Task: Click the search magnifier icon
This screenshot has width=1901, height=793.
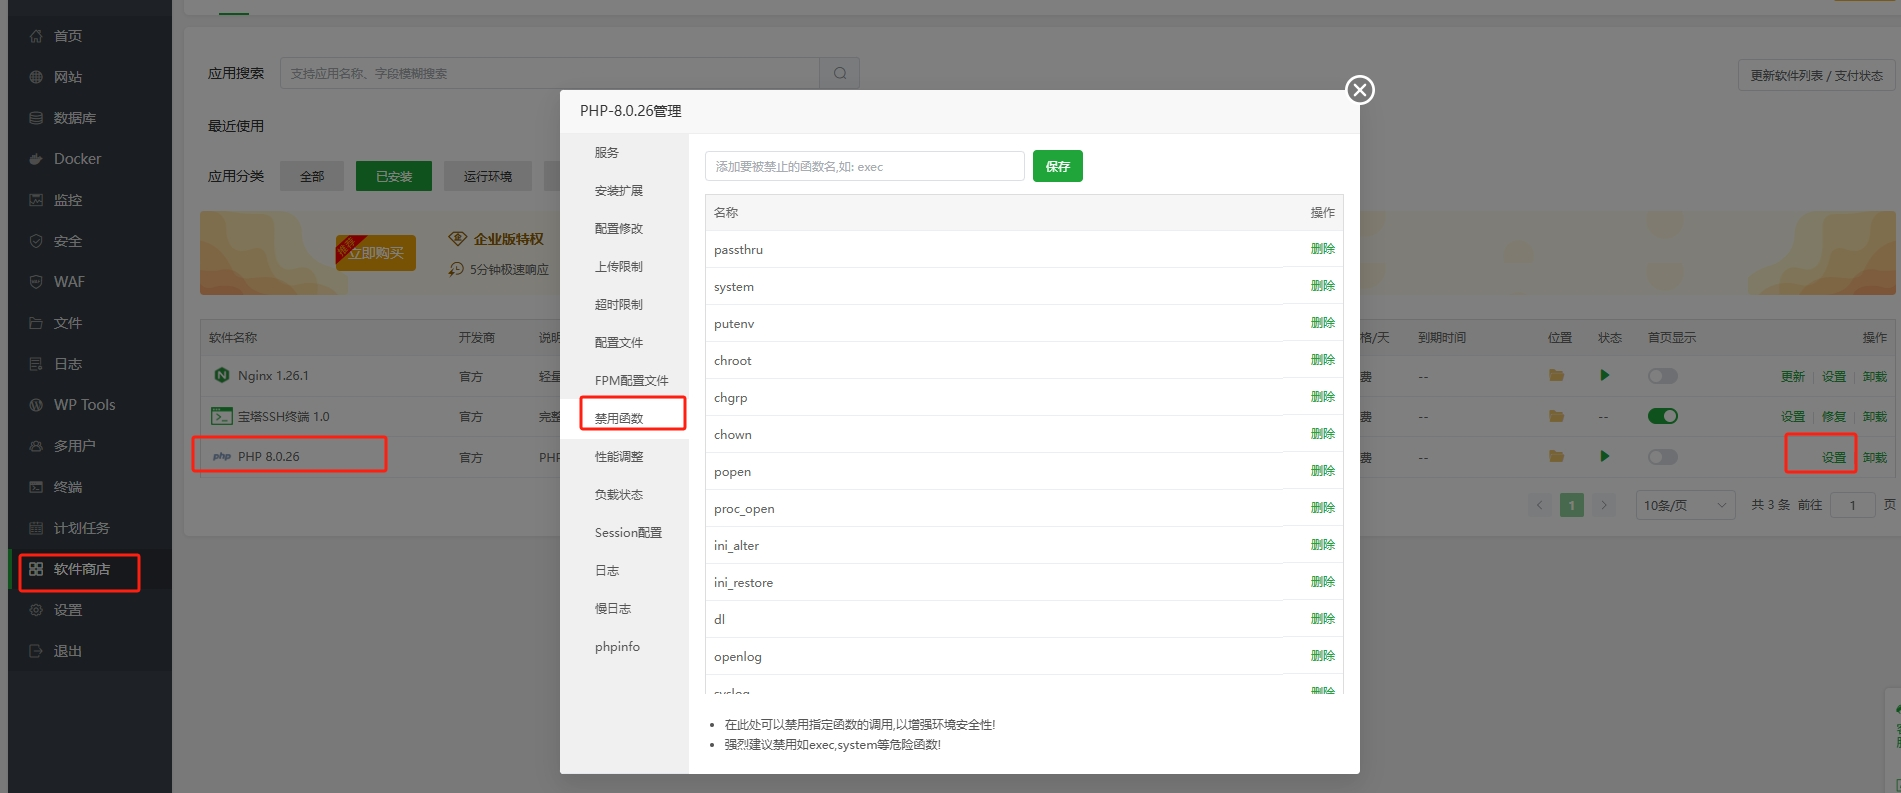Action: (840, 73)
